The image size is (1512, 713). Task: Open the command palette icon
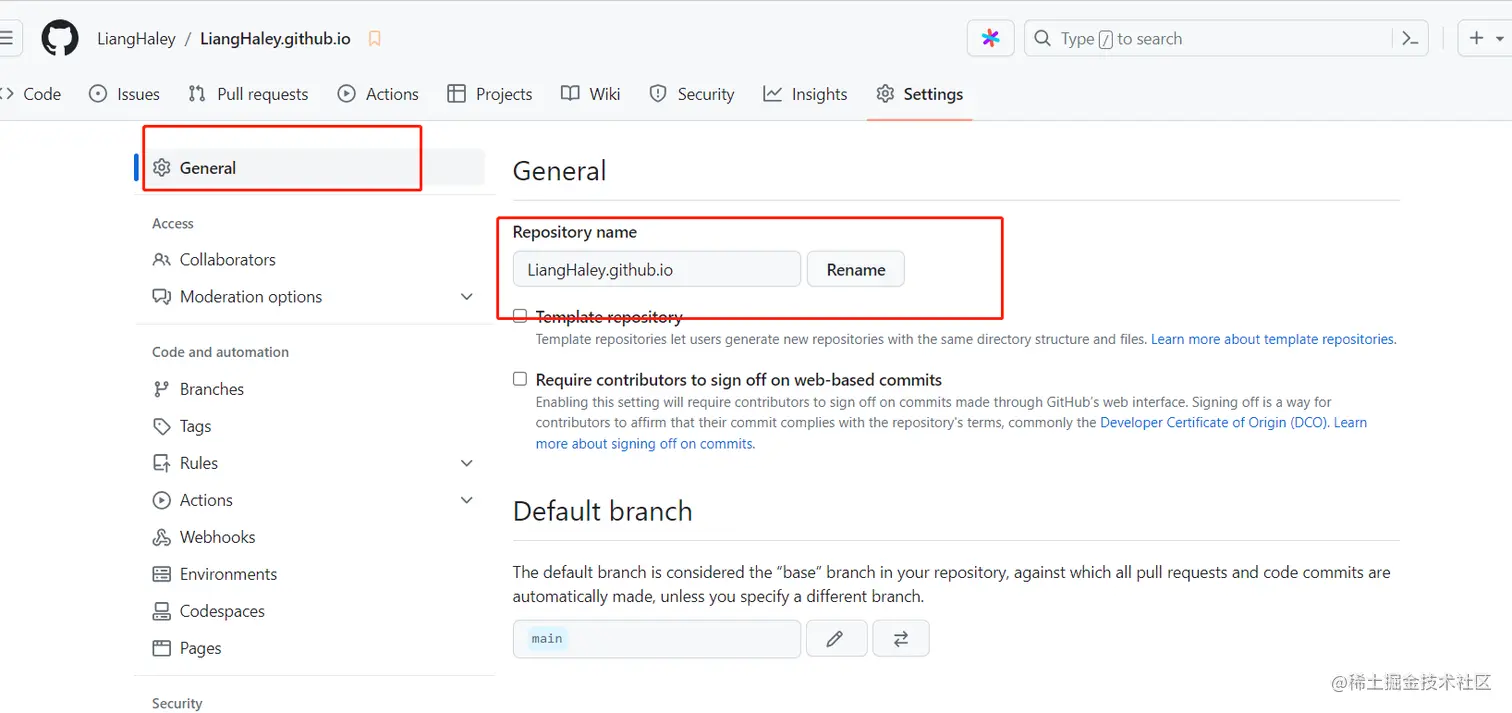pyautogui.click(x=1410, y=39)
